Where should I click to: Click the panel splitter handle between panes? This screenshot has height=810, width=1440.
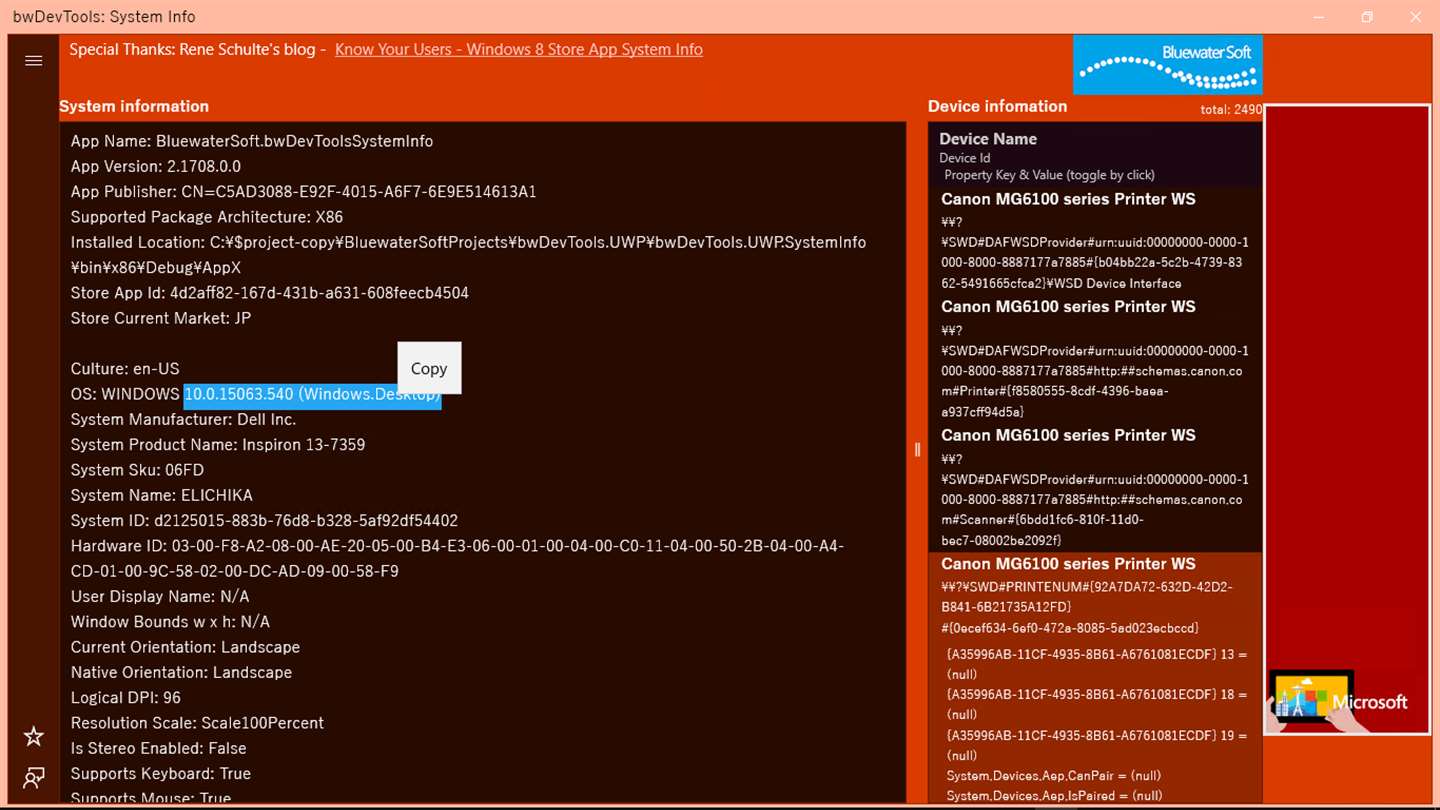(x=917, y=450)
